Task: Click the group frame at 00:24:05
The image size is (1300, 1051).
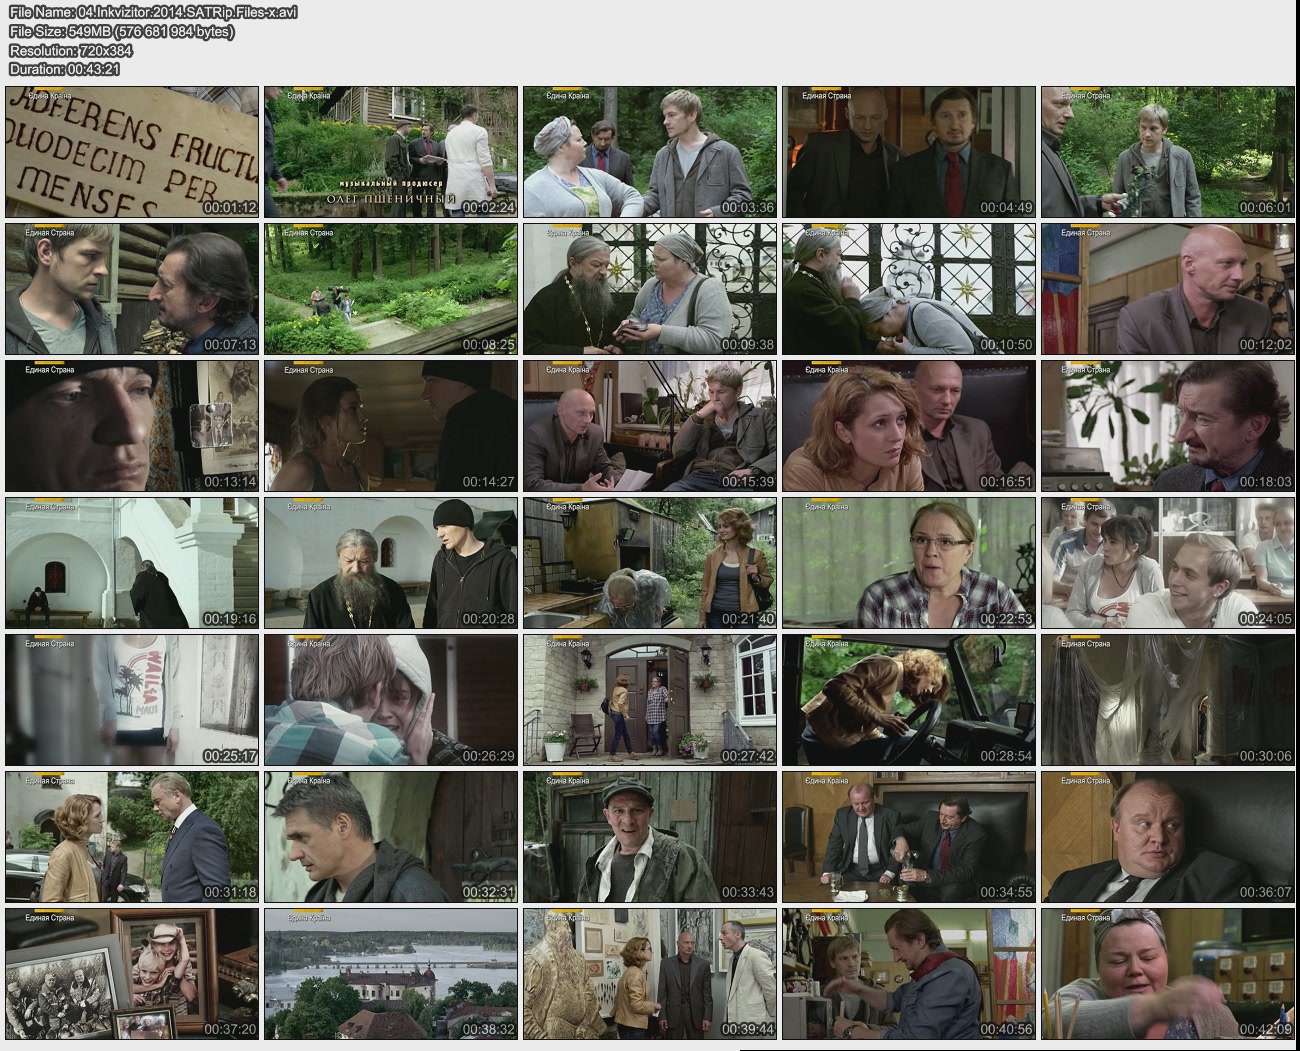Action: pyautogui.click(x=1168, y=563)
